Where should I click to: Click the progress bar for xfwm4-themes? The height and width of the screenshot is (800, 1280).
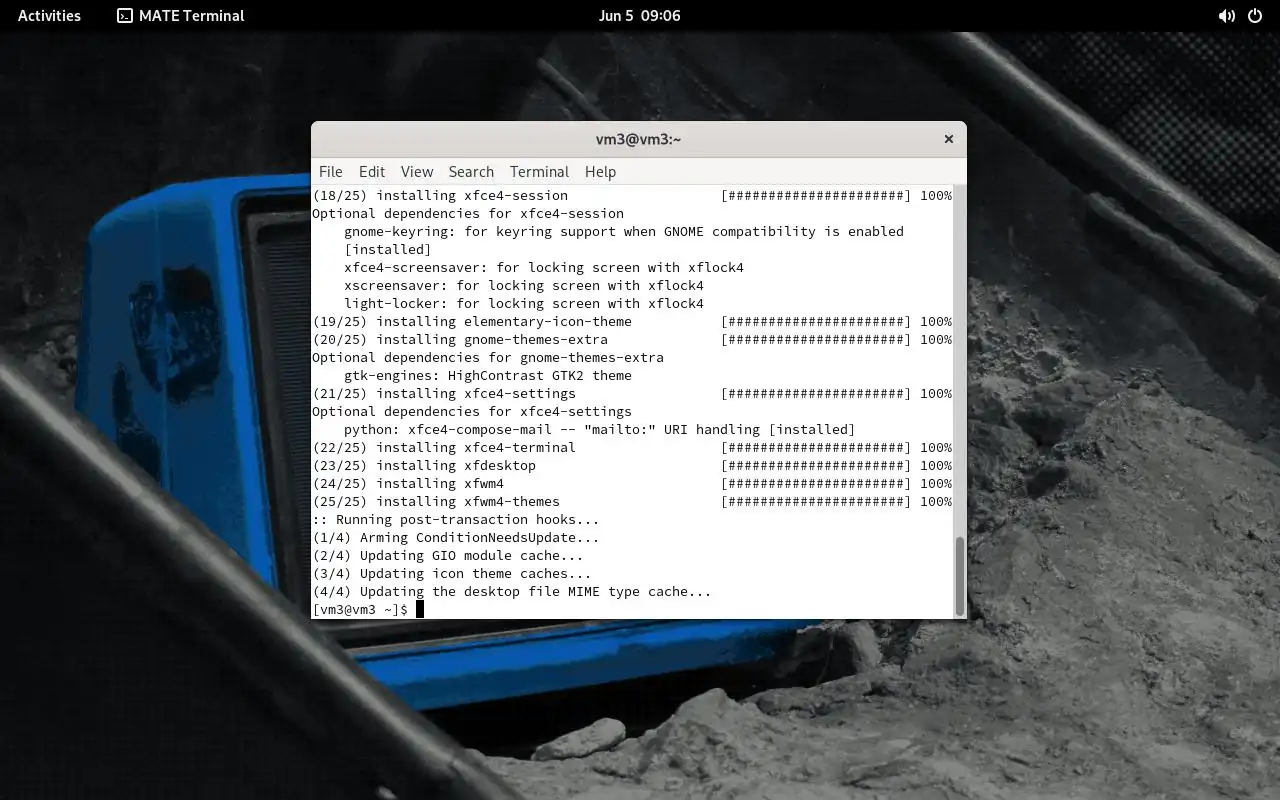pyautogui.click(x=816, y=501)
